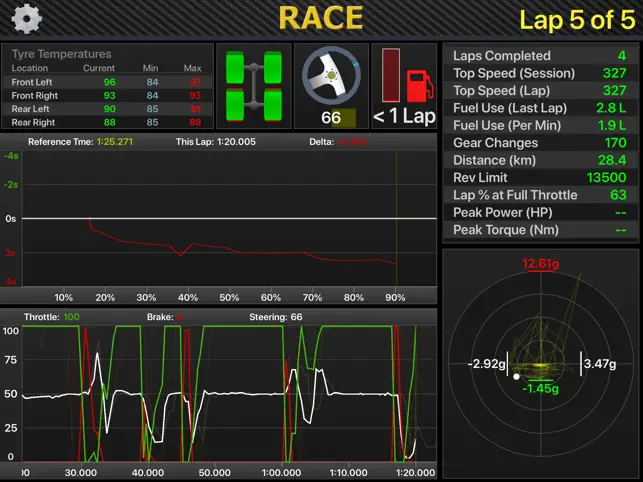Select the Front Right tyre row
The height and width of the screenshot is (482, 643).
[107, 96]
